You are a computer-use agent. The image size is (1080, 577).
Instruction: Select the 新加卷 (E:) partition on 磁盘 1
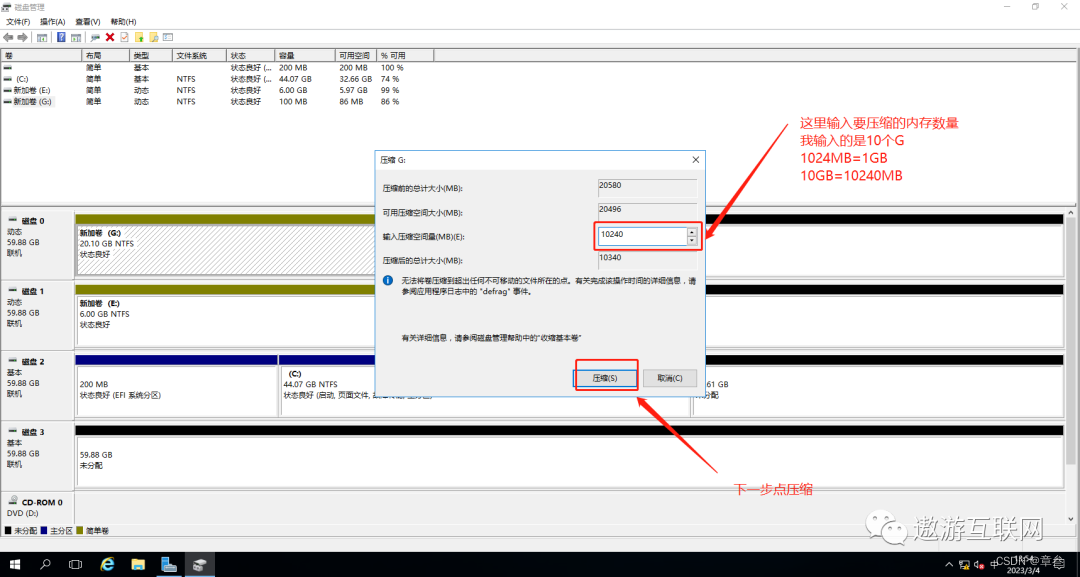tap(225, 320)
